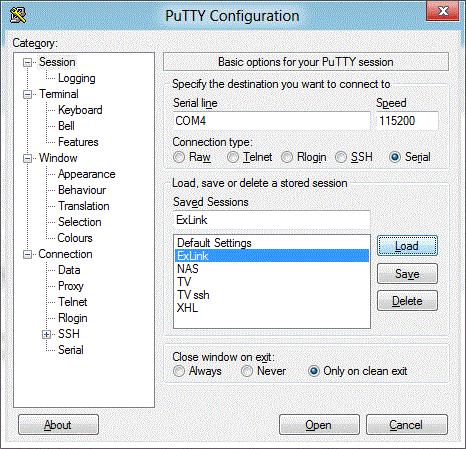Select the Proxy category

[x=71, y=286]
